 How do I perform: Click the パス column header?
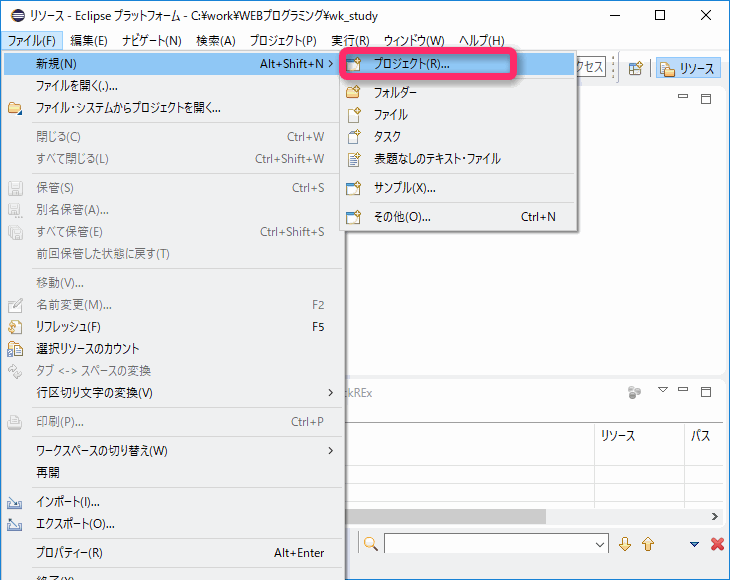coord(703,436)
